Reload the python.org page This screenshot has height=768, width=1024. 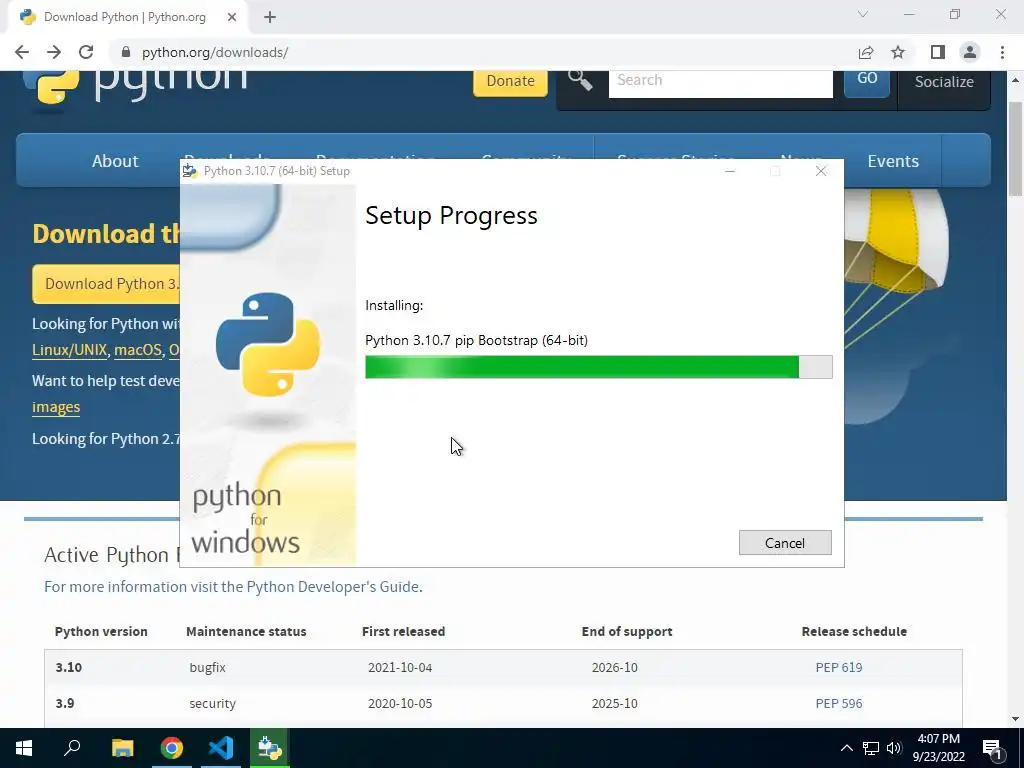click(86, 52)
